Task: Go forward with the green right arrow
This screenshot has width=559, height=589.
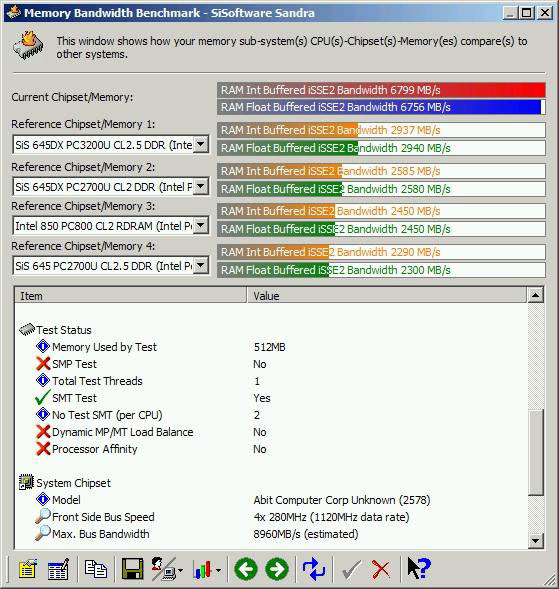Action: [277, 569]
